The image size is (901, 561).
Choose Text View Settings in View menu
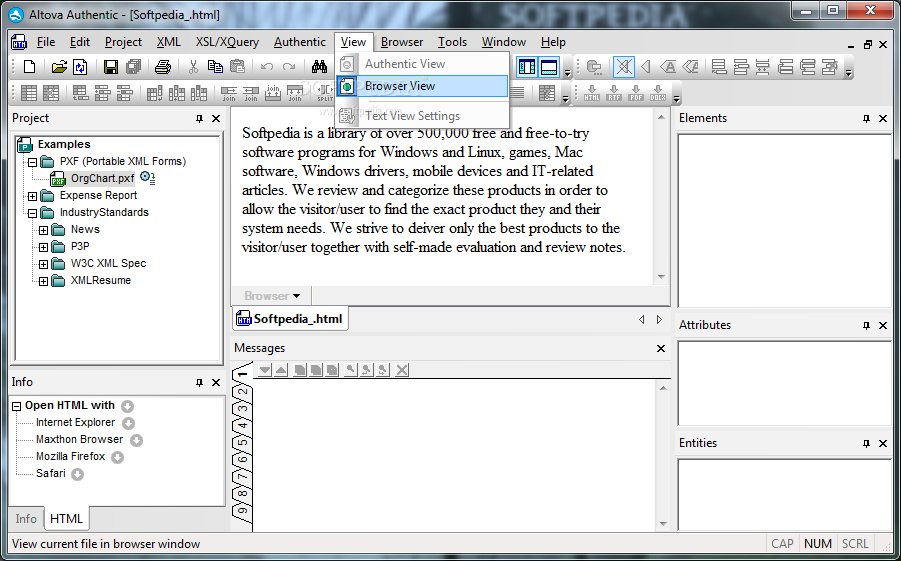point(422,116)
